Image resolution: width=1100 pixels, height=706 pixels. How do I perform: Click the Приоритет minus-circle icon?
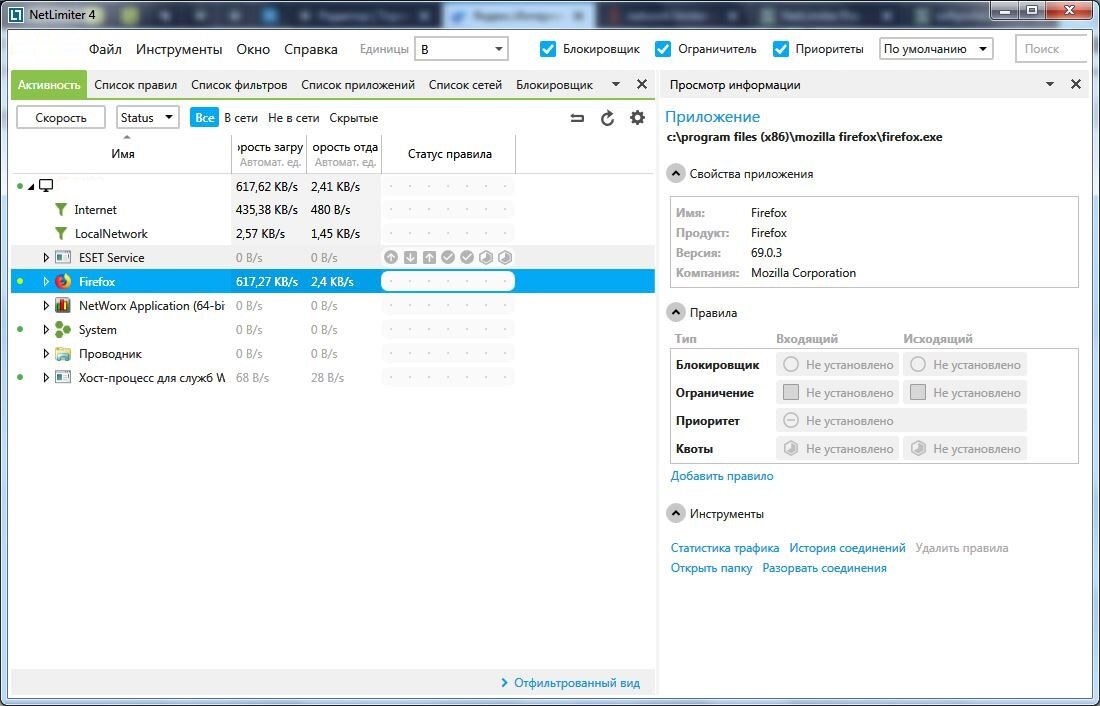[791, 420]
